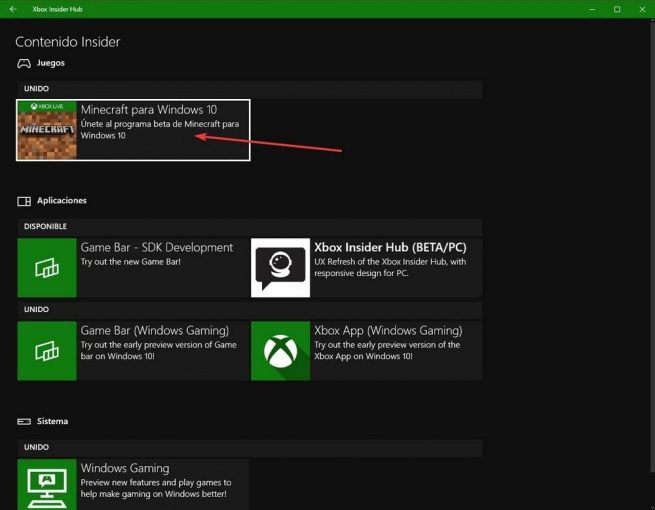Screen dimensions: 655x510
Task: Open the Windows Gaming preview title
Action: pyautogui.click(x=125, y=468)
